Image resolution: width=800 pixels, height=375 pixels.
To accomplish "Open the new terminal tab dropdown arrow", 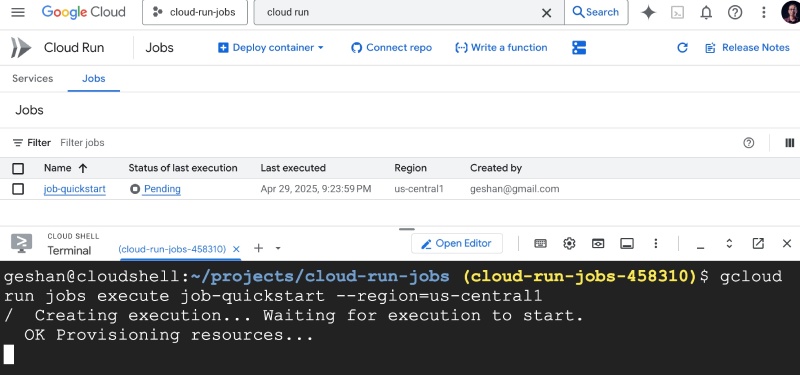I will coord(278,248).
